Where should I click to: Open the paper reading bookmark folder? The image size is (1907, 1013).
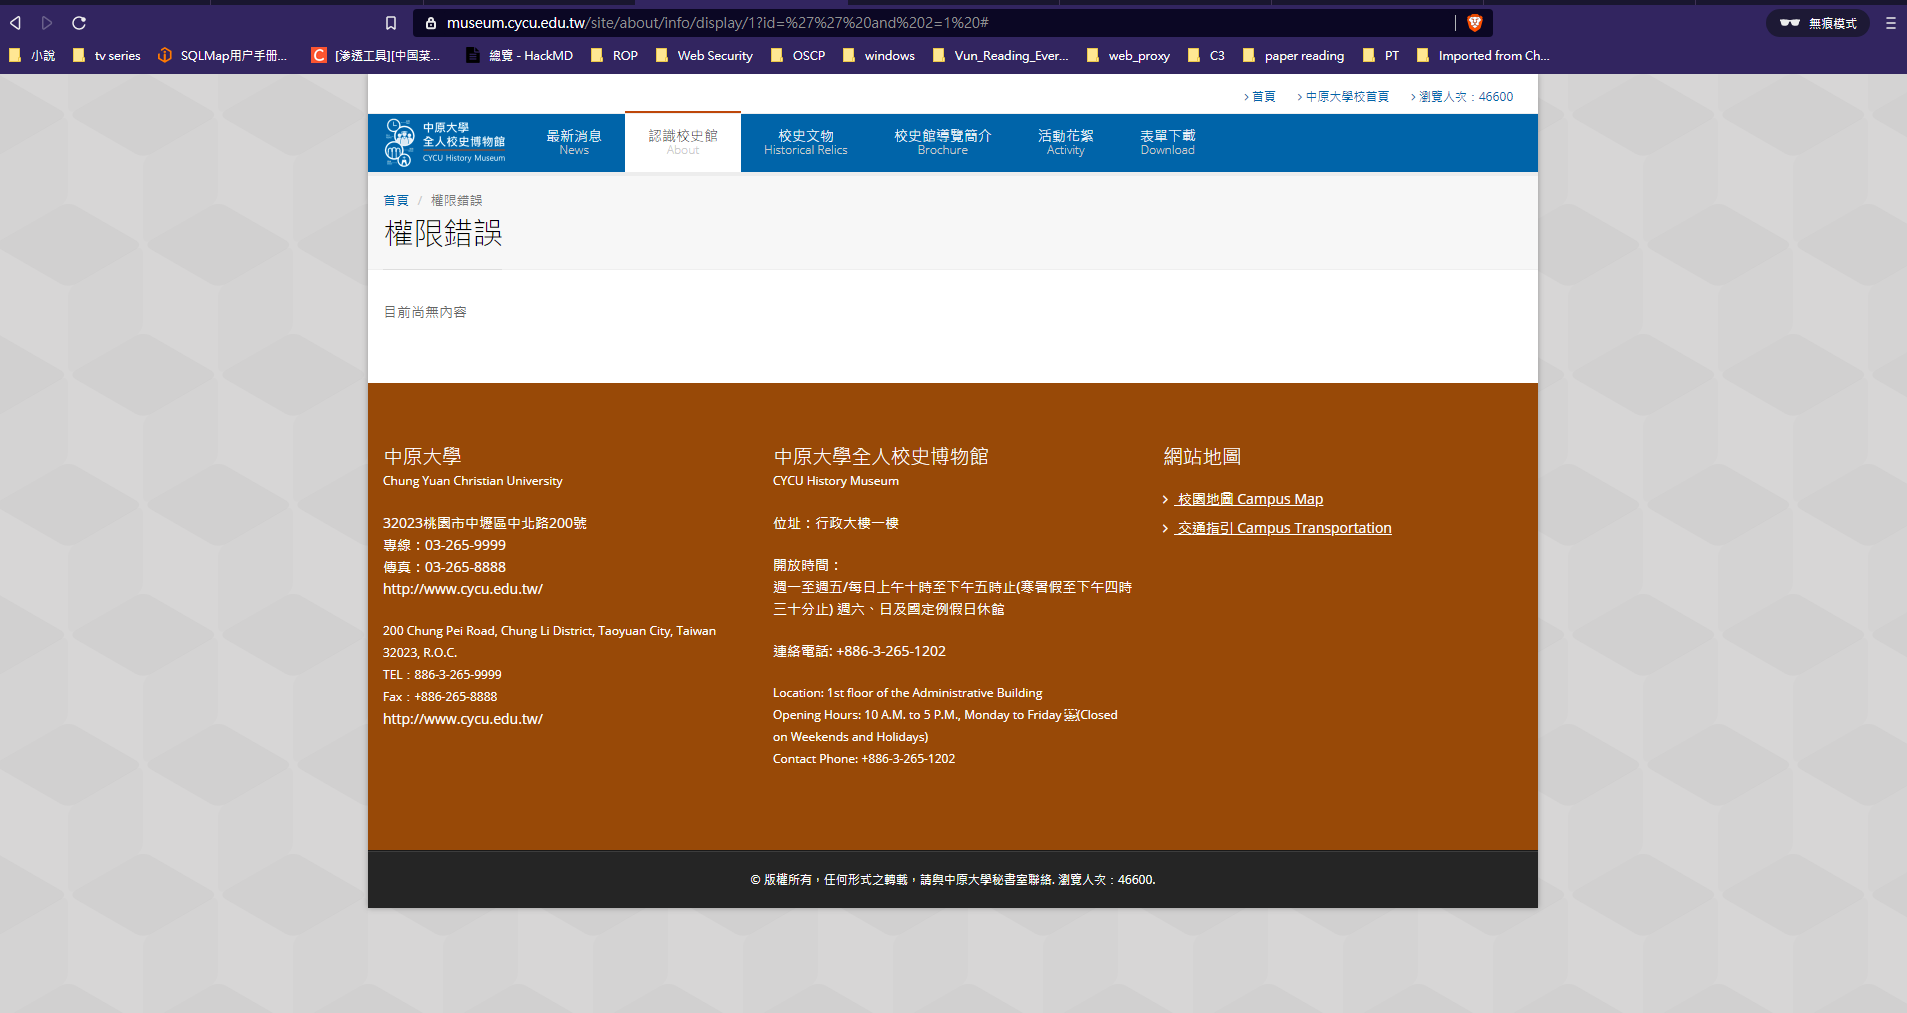point(1293,56)
